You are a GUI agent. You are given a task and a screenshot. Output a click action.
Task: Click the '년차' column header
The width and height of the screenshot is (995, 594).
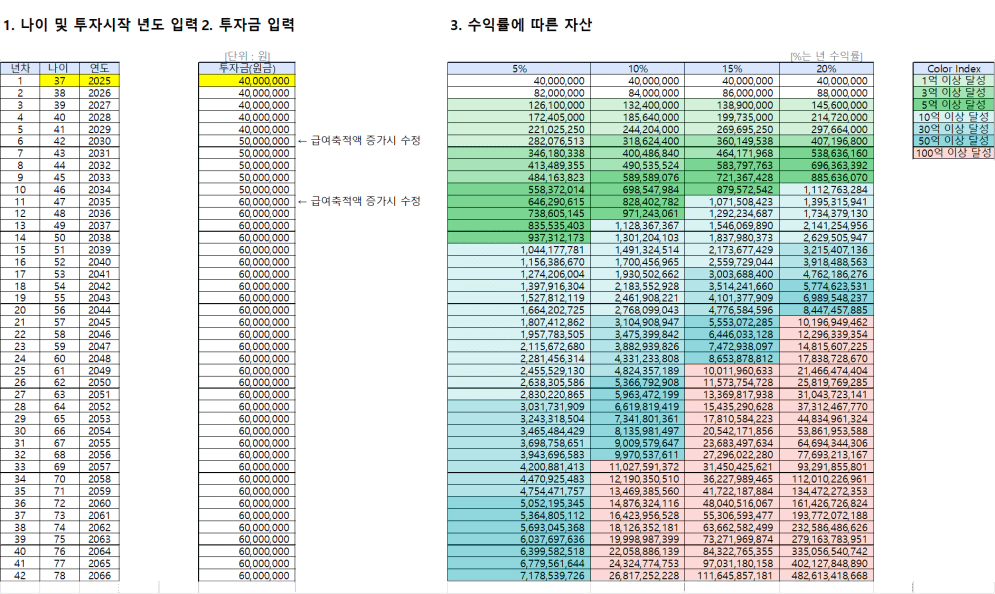pos(20,69)
